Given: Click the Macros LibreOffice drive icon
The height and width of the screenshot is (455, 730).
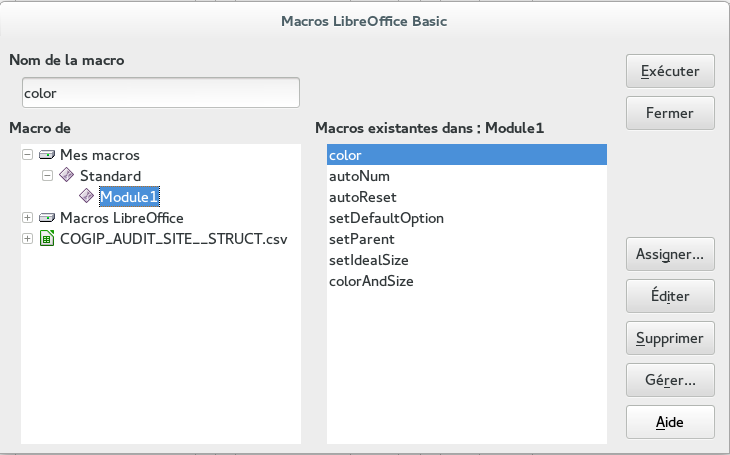Looking at the screenshot, I should [47, 217].
